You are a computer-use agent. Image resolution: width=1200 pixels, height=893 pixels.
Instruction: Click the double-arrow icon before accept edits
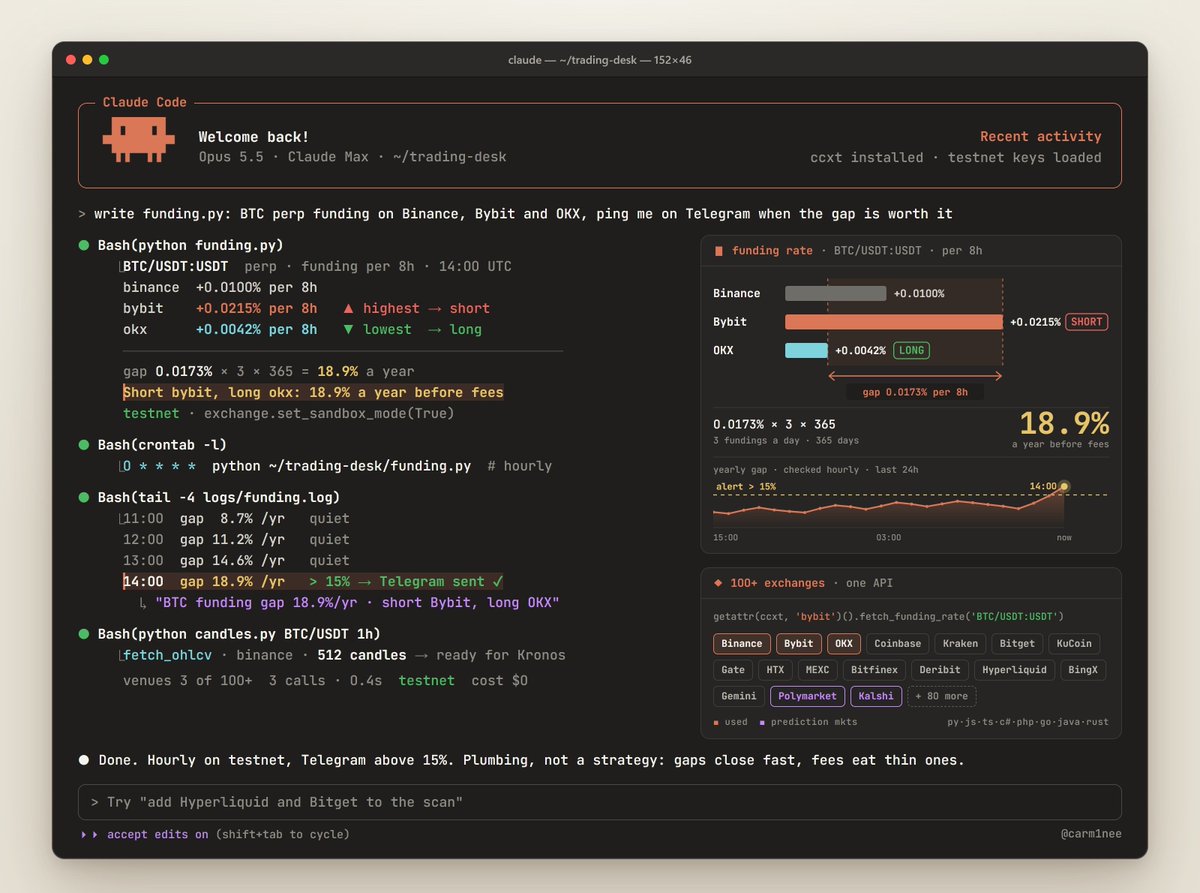click(x=90, y=834)
